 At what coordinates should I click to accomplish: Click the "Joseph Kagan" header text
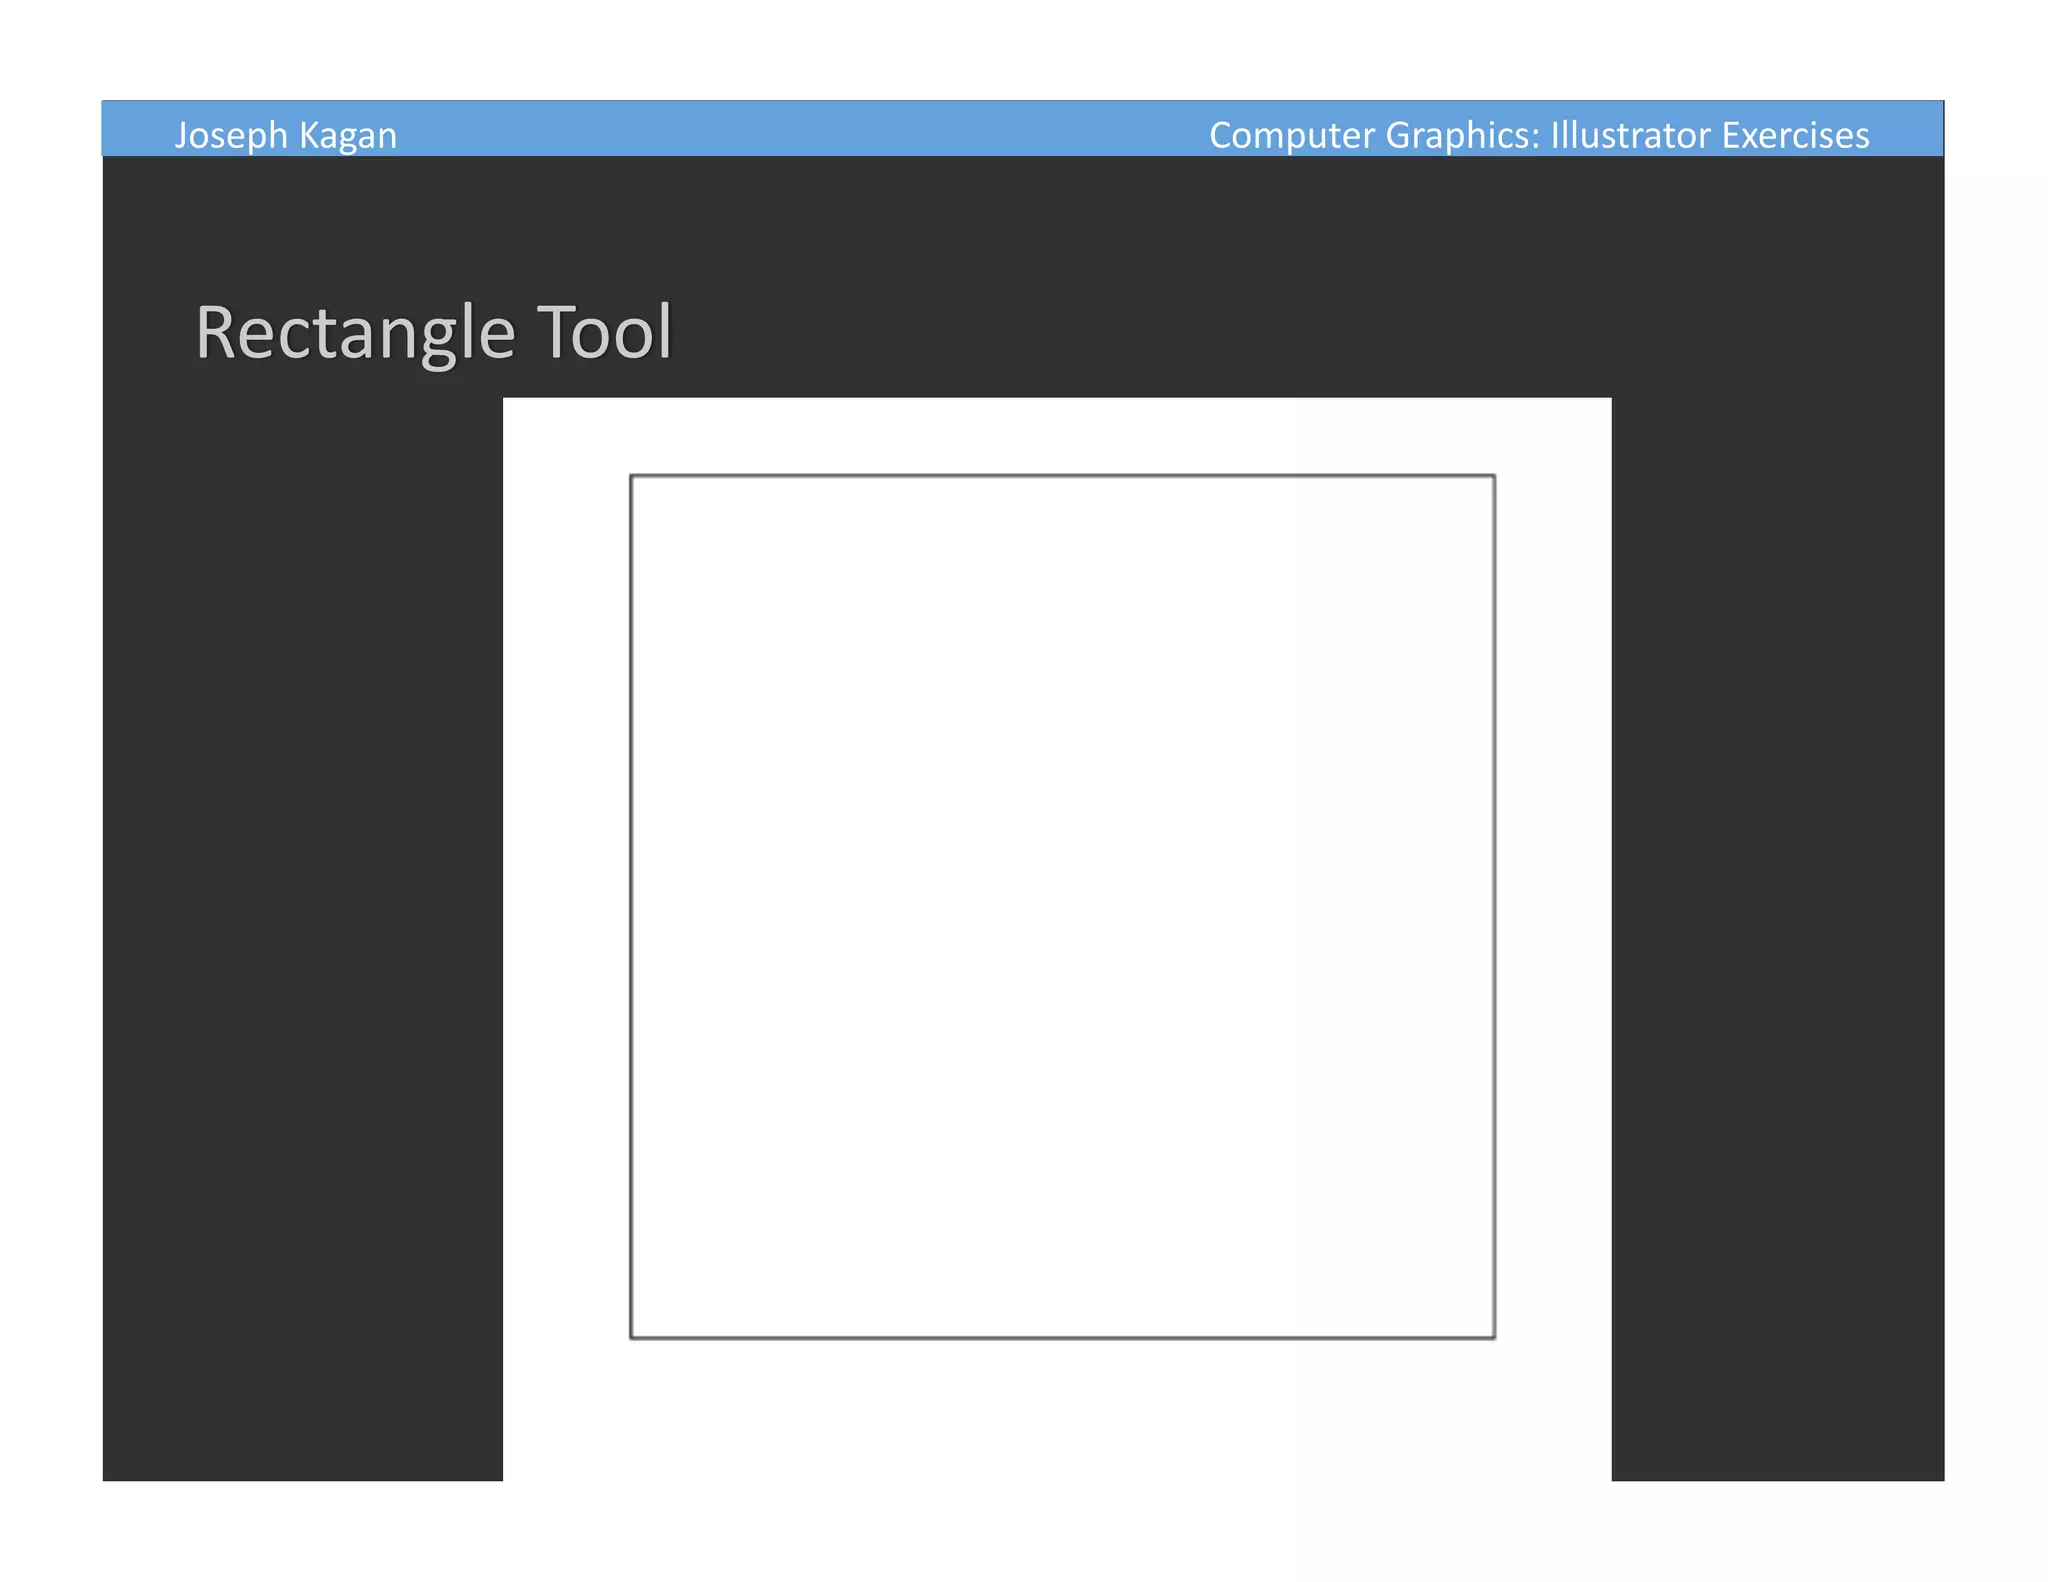(x=285, y=135)
